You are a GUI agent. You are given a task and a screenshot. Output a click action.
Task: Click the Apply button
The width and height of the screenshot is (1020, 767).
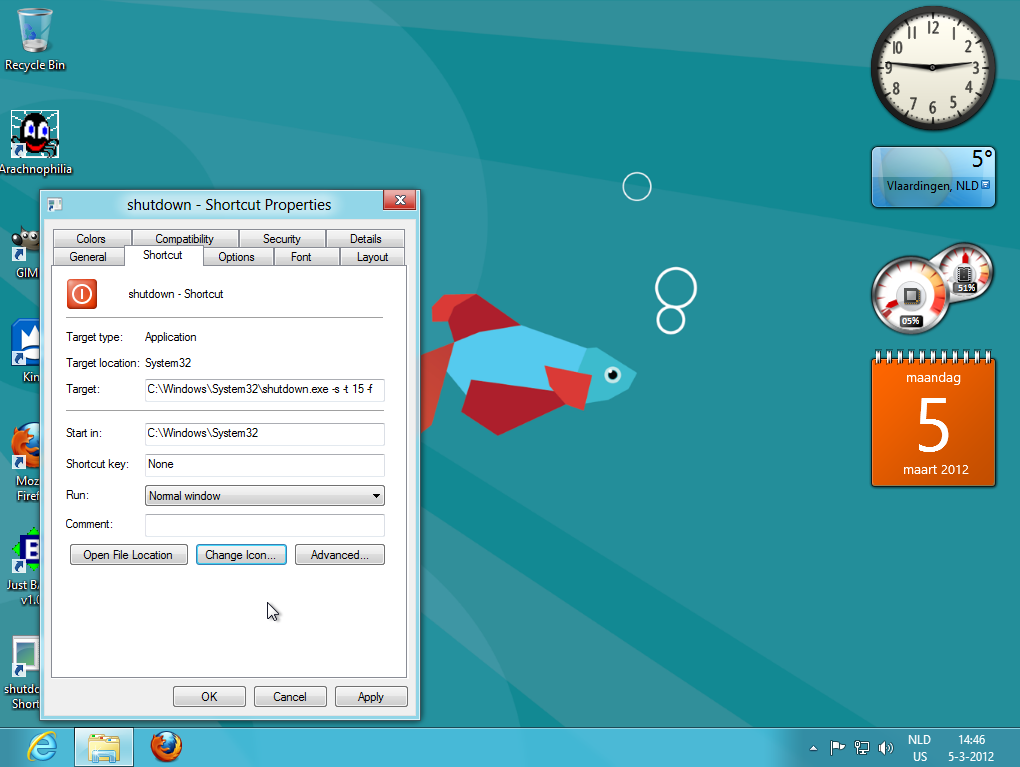pos(371,697)
